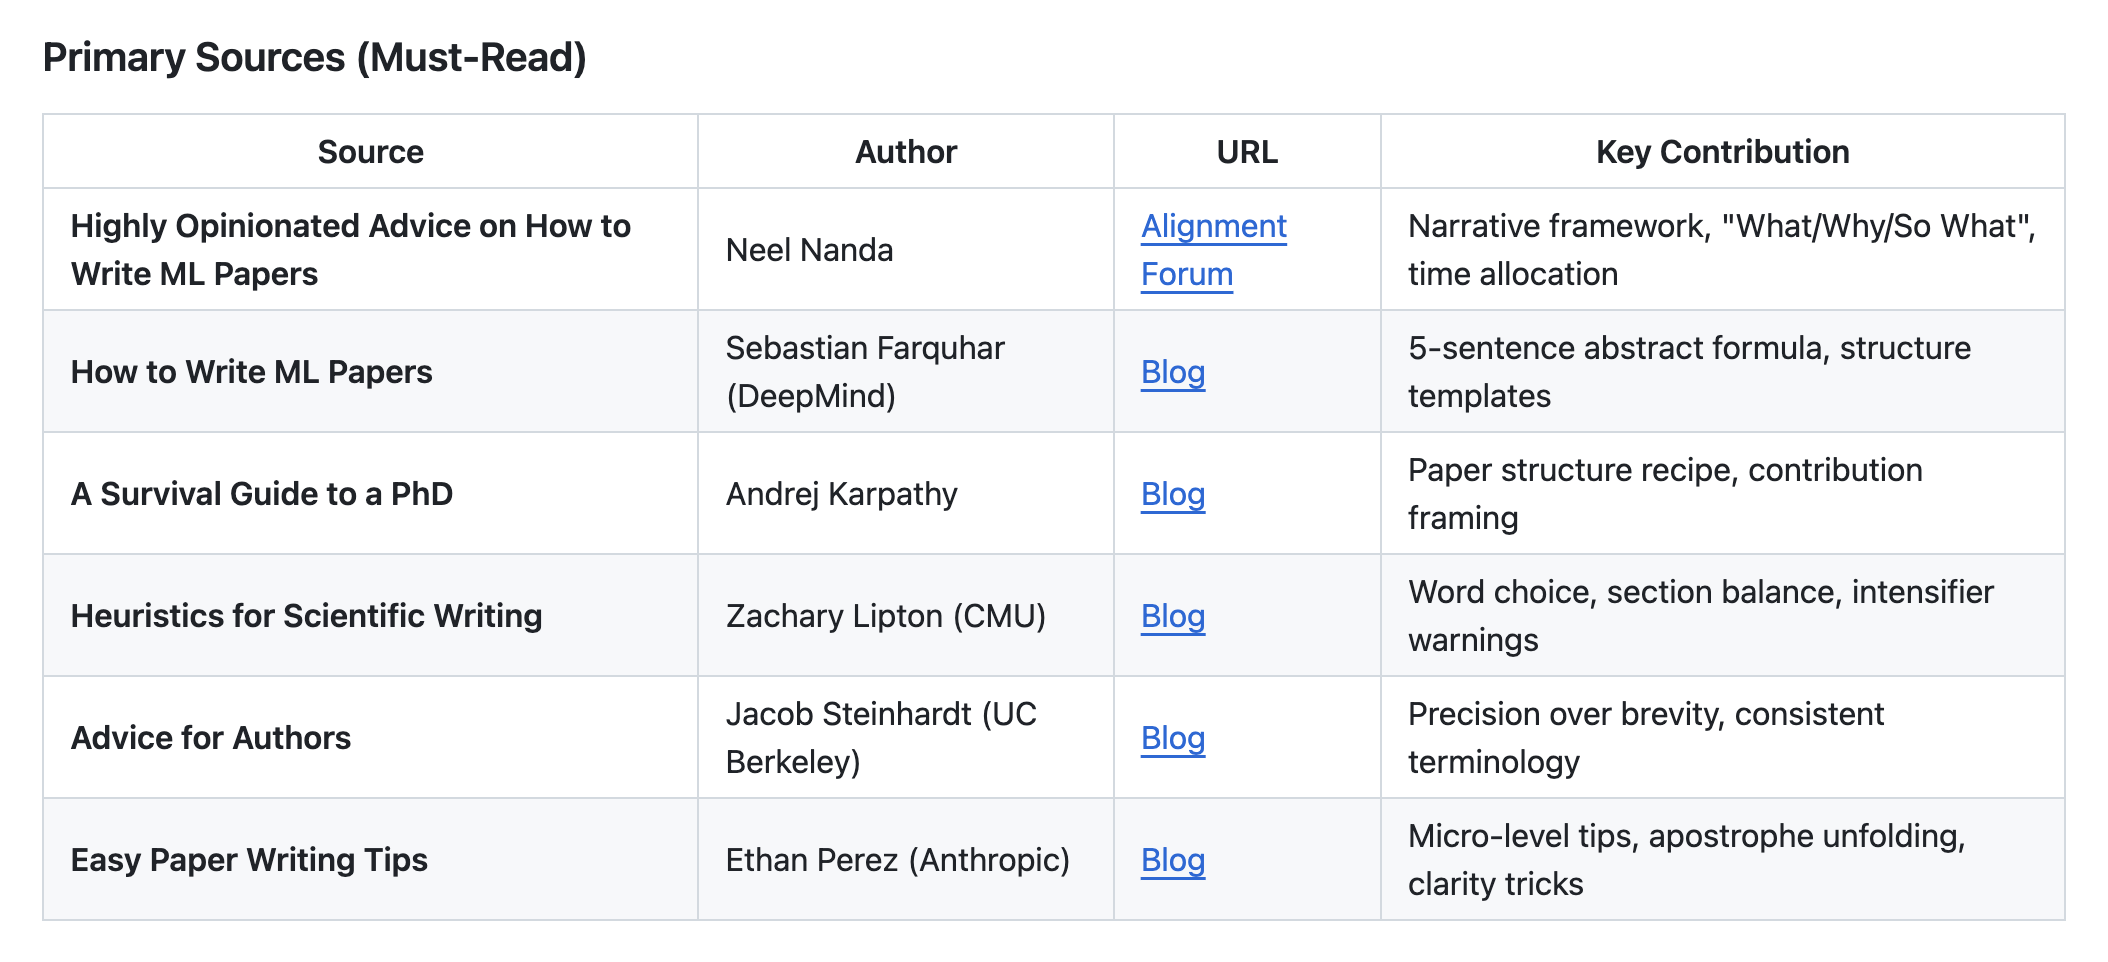Follow the Blog link for Jacob Steinhardt
This screenshot has width=2108, height=962.
pos(1173,738)
